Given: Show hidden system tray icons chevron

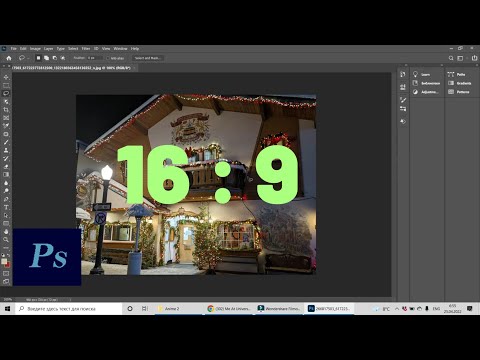Looking at the screenshot, I should (x=397, y=309).
